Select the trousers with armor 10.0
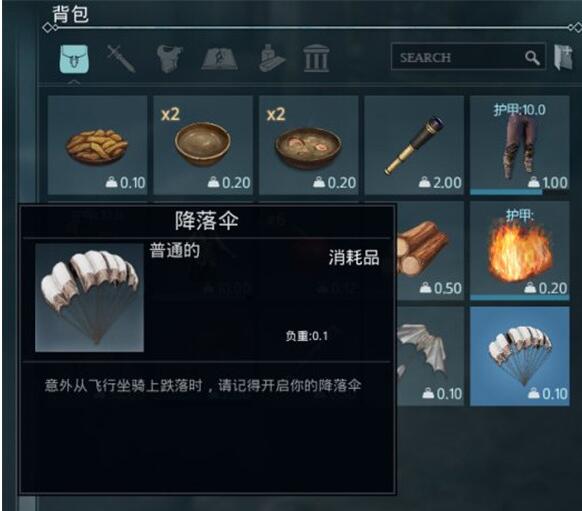The width and height of the screenshot is (582, 511). pos(520,145)
